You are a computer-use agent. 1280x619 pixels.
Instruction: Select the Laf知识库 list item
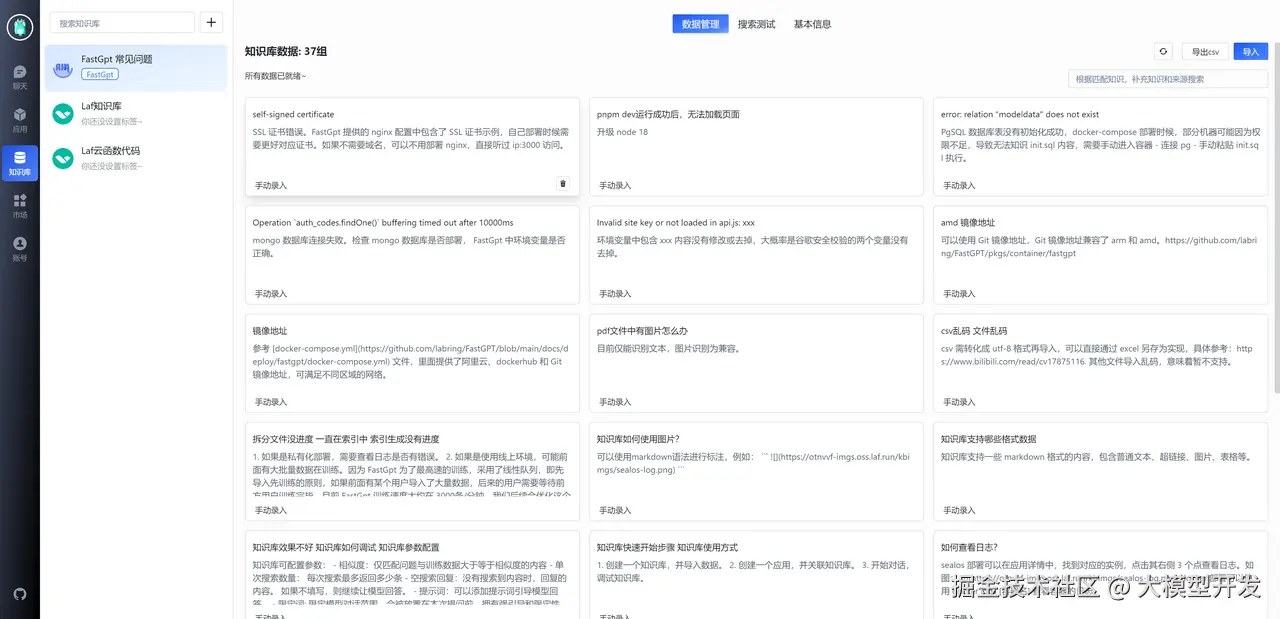[x=136, y=113]
